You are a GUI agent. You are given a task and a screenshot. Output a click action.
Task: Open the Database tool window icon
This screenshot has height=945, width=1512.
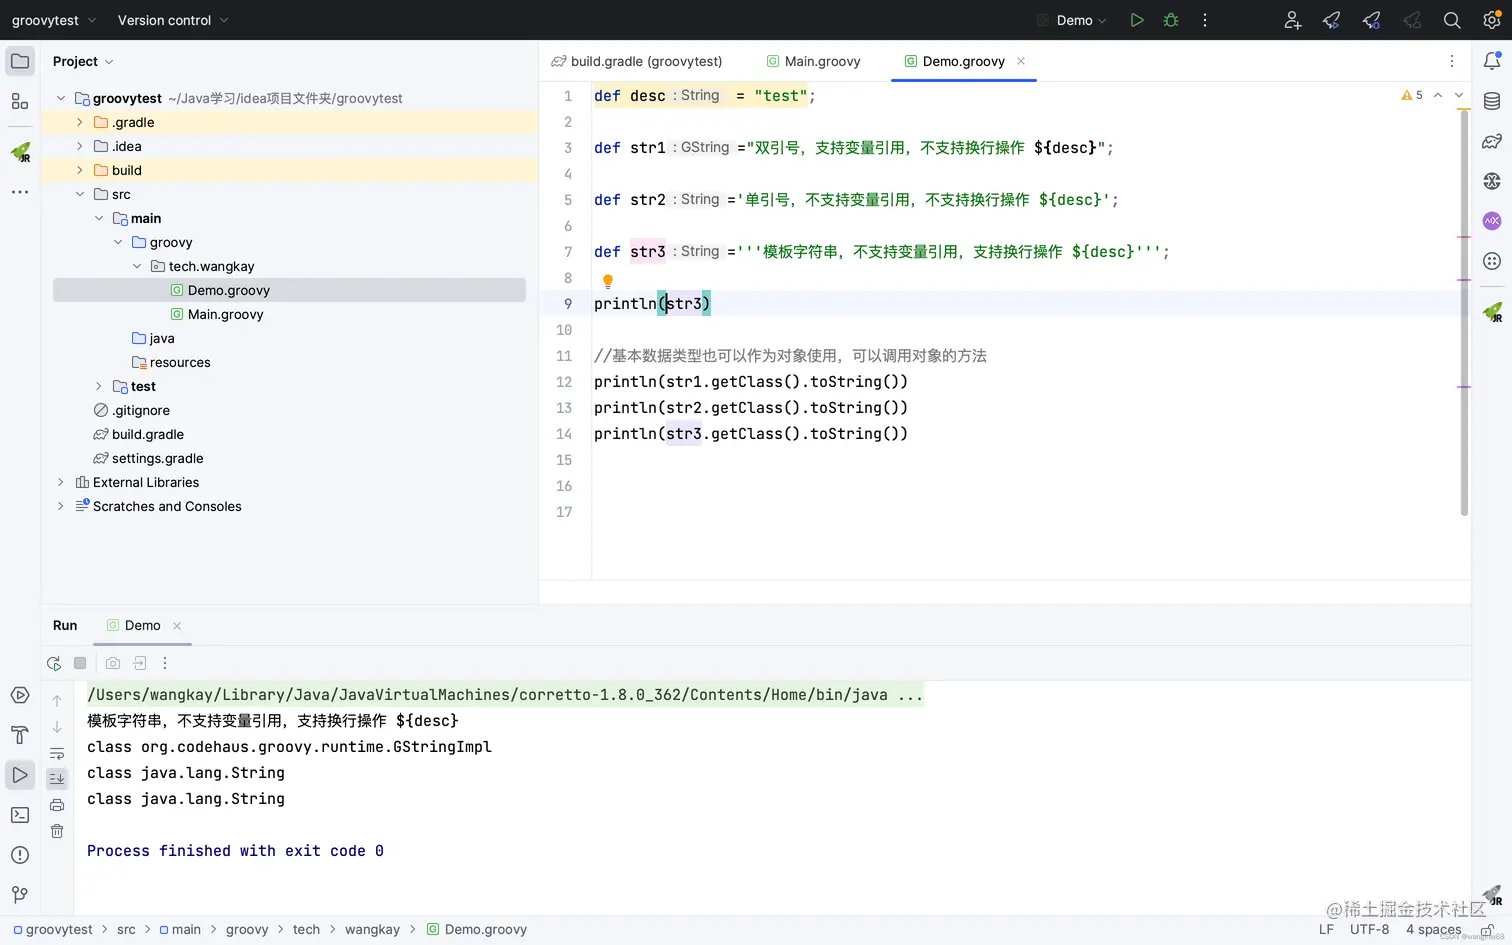pyautogui.click(x=1492, y=101)
